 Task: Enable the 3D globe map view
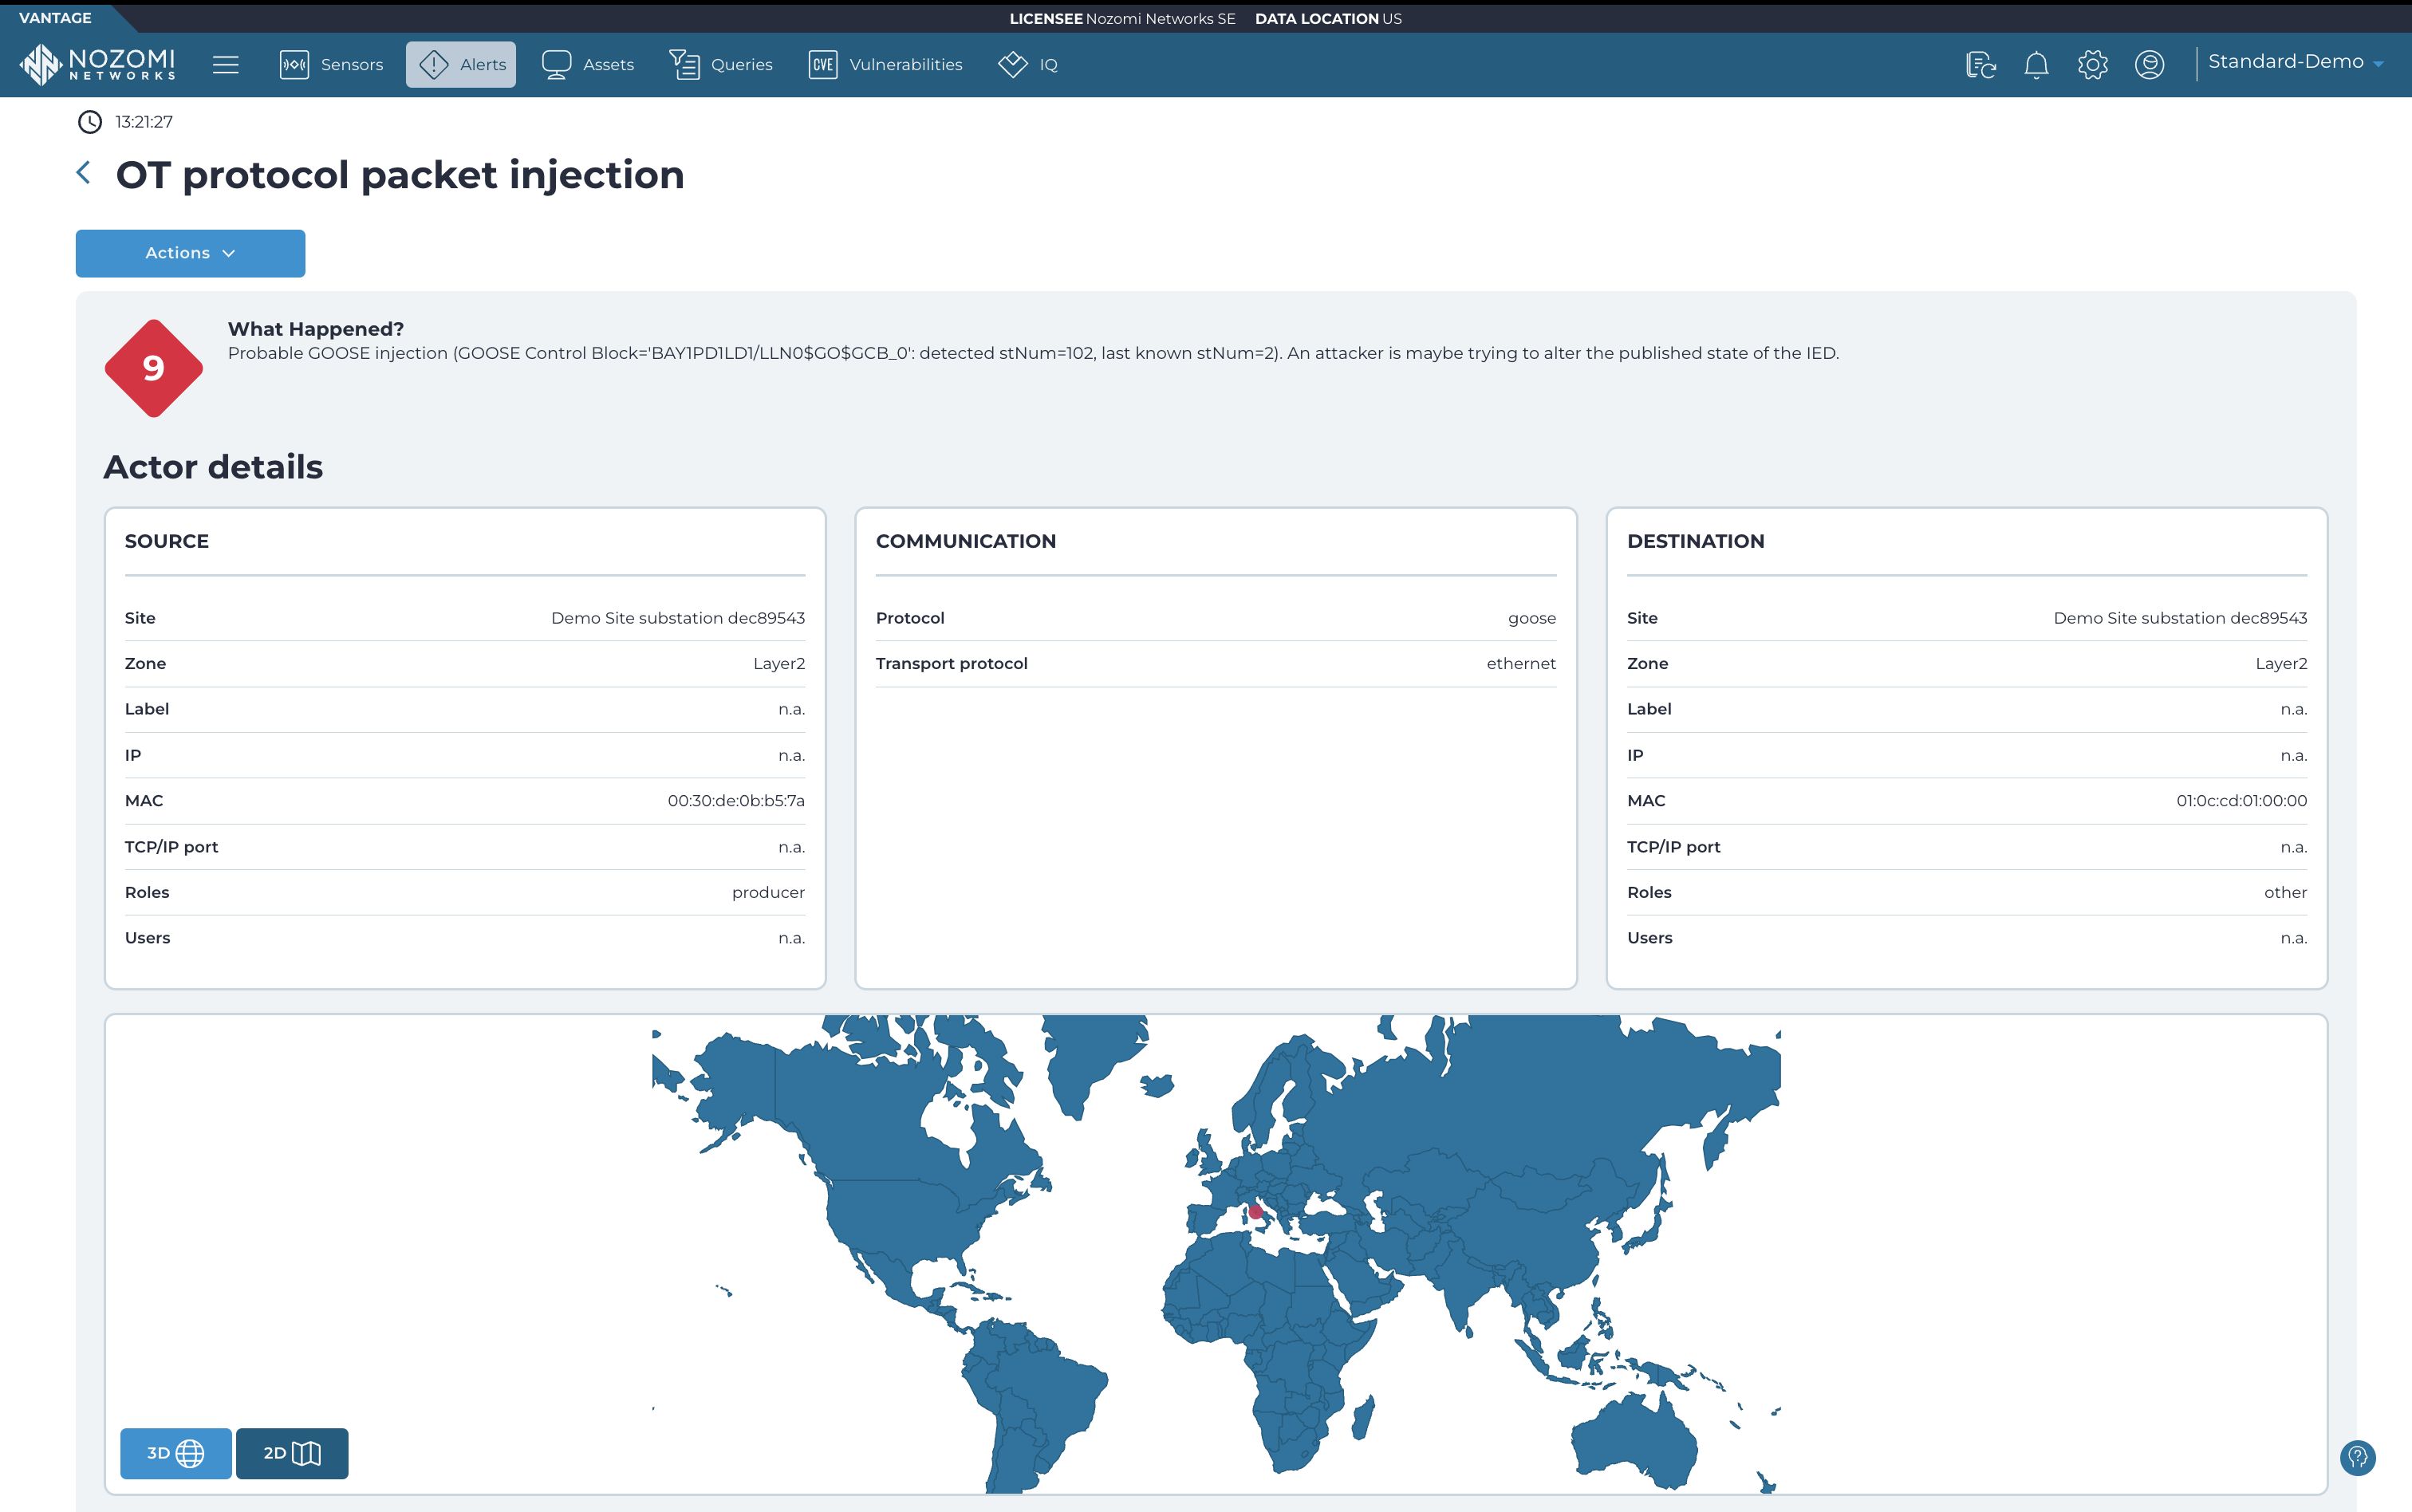(175, 1453)
